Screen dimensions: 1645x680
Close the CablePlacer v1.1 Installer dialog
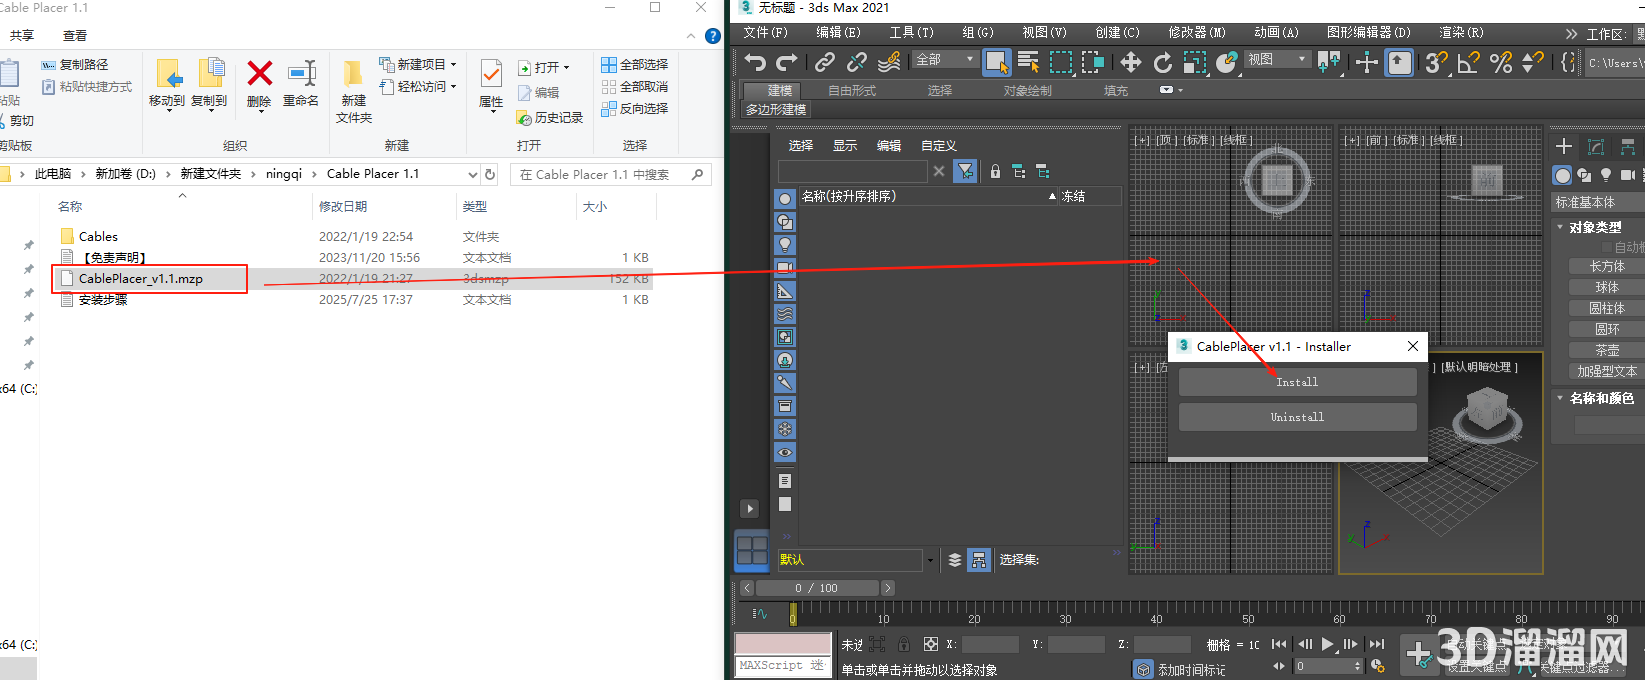pos(1412,346)
